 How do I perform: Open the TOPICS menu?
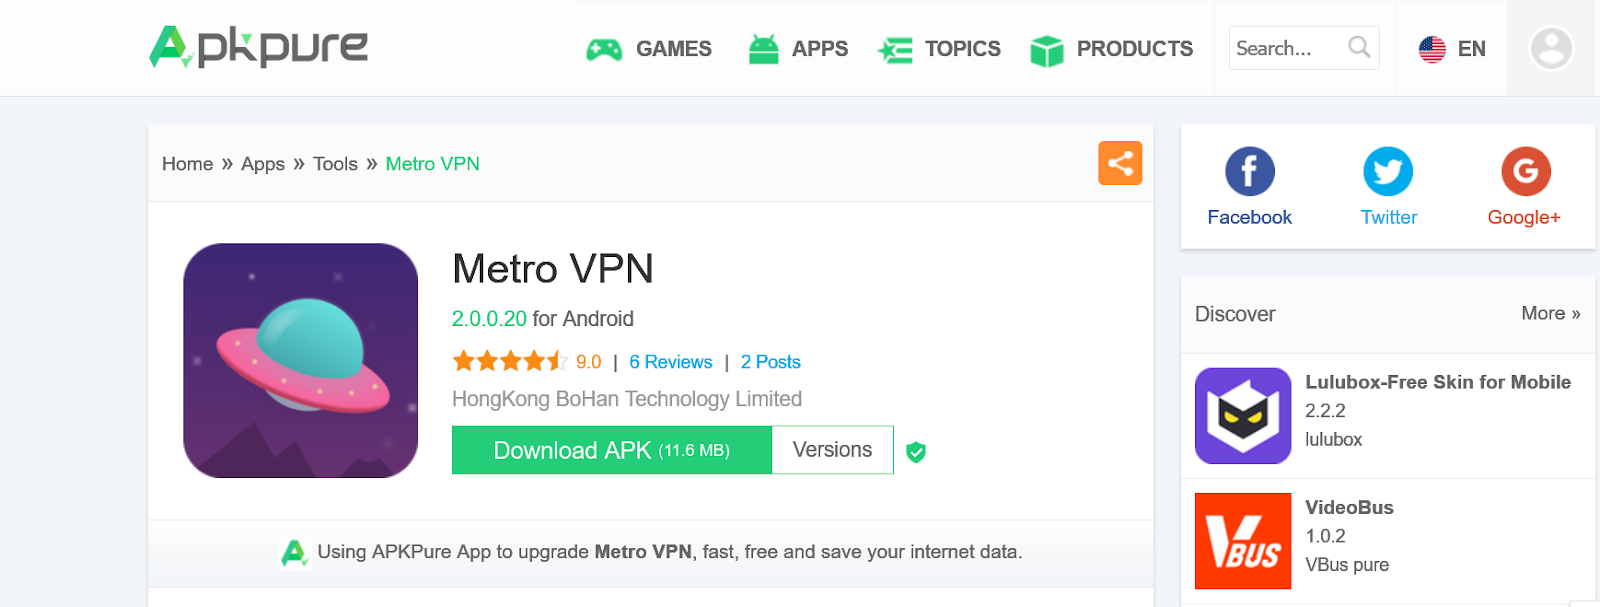point(939,49)
